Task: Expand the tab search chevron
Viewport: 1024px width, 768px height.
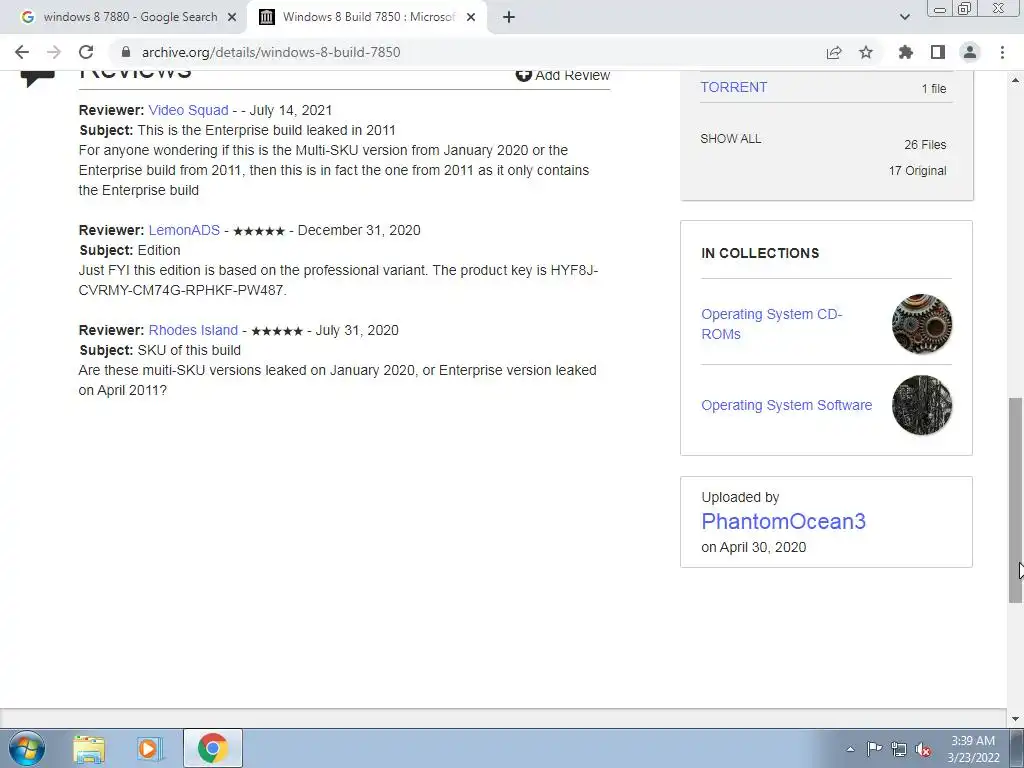Action: [x=904, y=17]
